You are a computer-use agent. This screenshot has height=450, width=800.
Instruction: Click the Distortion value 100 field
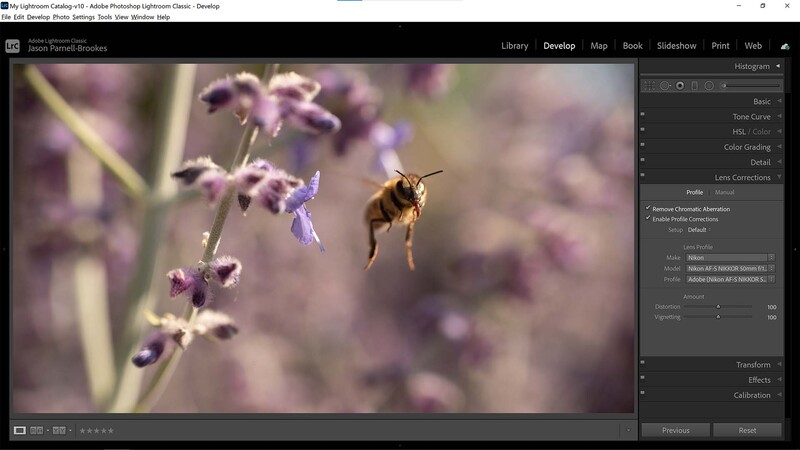(771, 307)
